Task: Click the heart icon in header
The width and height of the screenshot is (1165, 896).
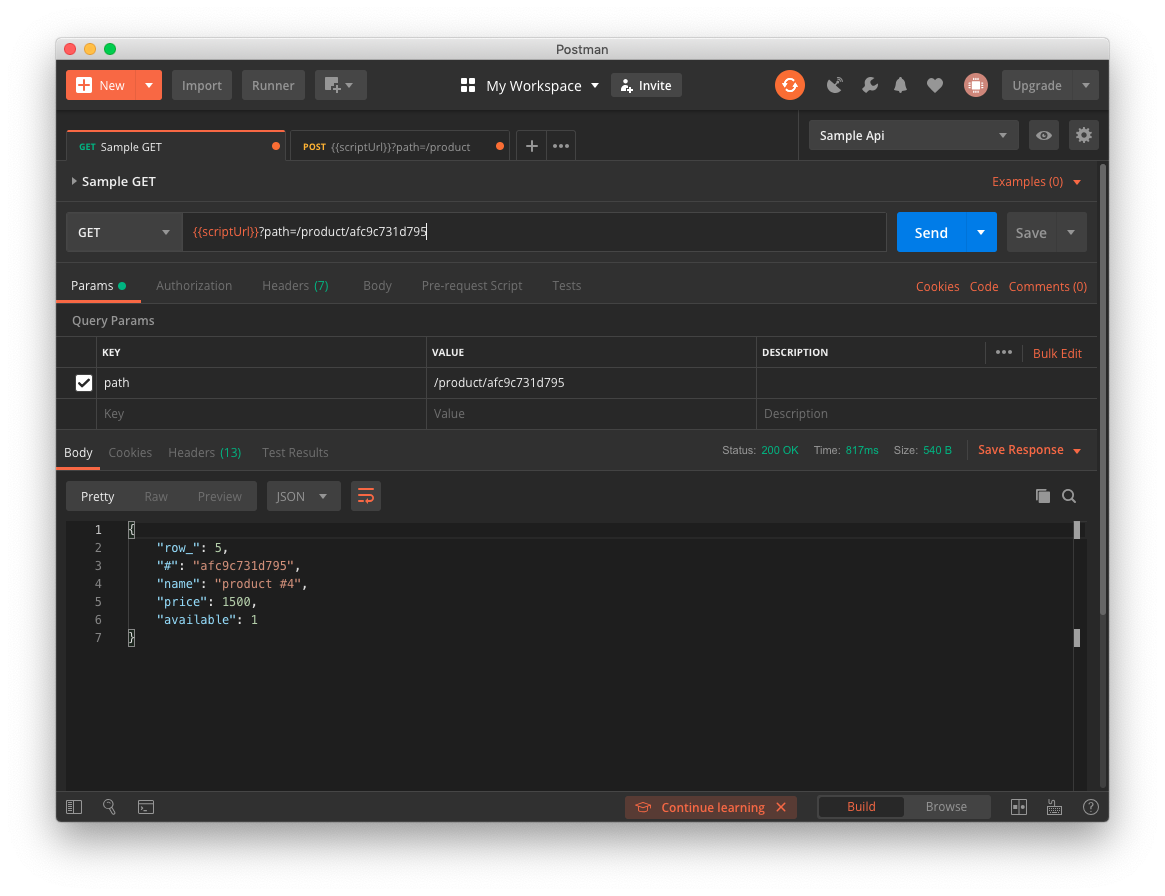Action: click(935, 85)
